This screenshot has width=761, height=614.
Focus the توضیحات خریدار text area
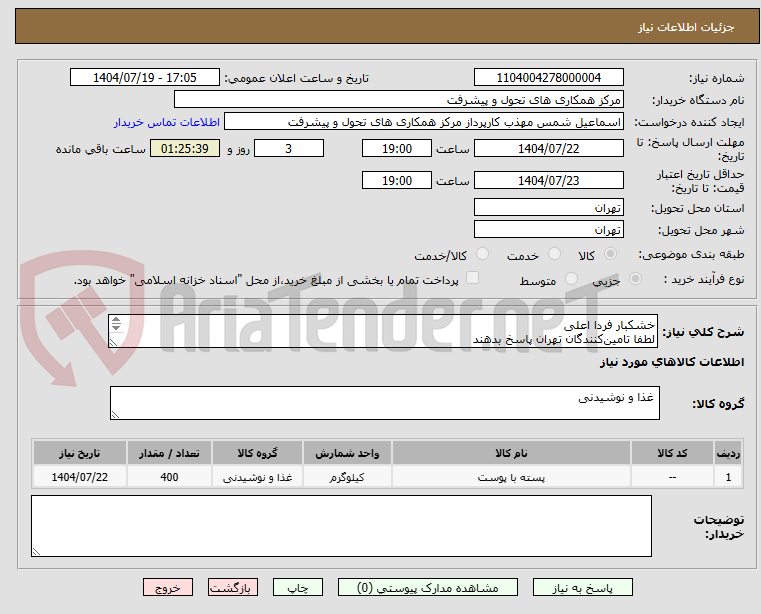tap(341, 525)
